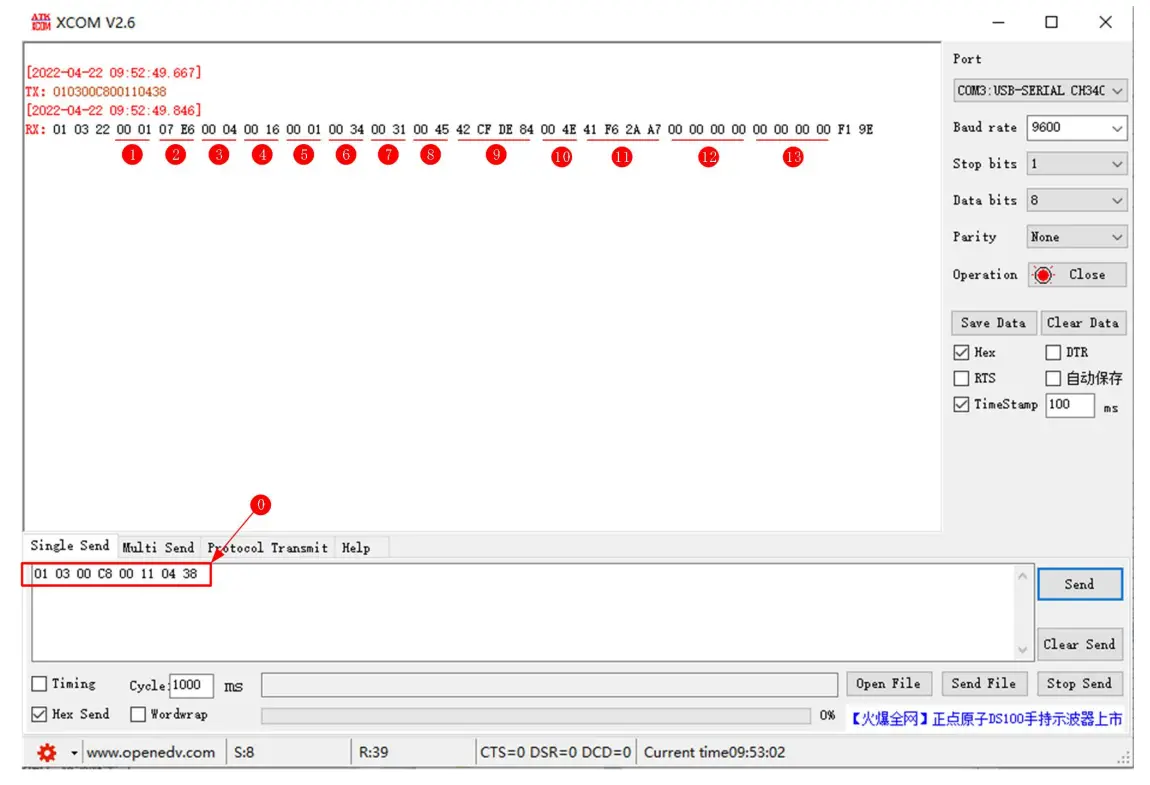Screen dimensions: 1150x785
Task: Click the F1 9E CRC bytes
Action: point(855,130)
